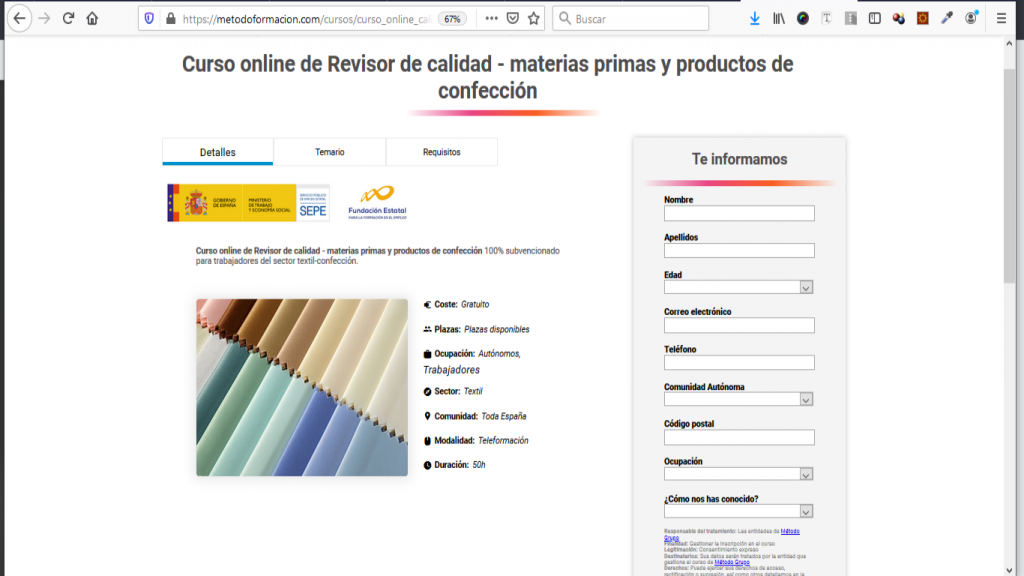Open the browser home page
The width and height of the screenshot is (1024, 576).
(92, 18)
